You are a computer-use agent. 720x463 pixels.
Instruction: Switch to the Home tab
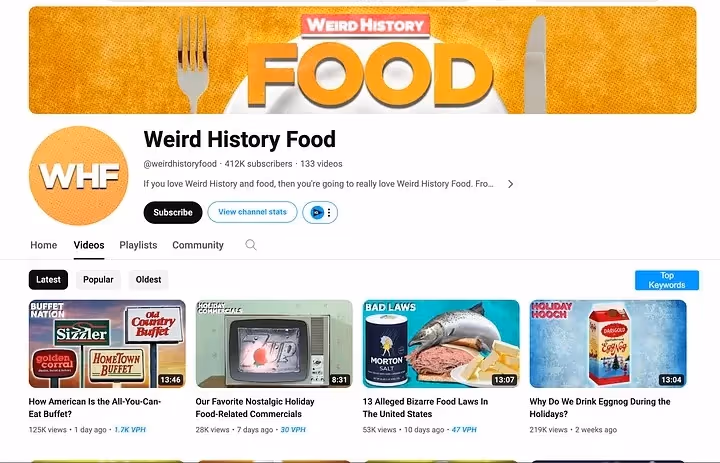[44, 245]
